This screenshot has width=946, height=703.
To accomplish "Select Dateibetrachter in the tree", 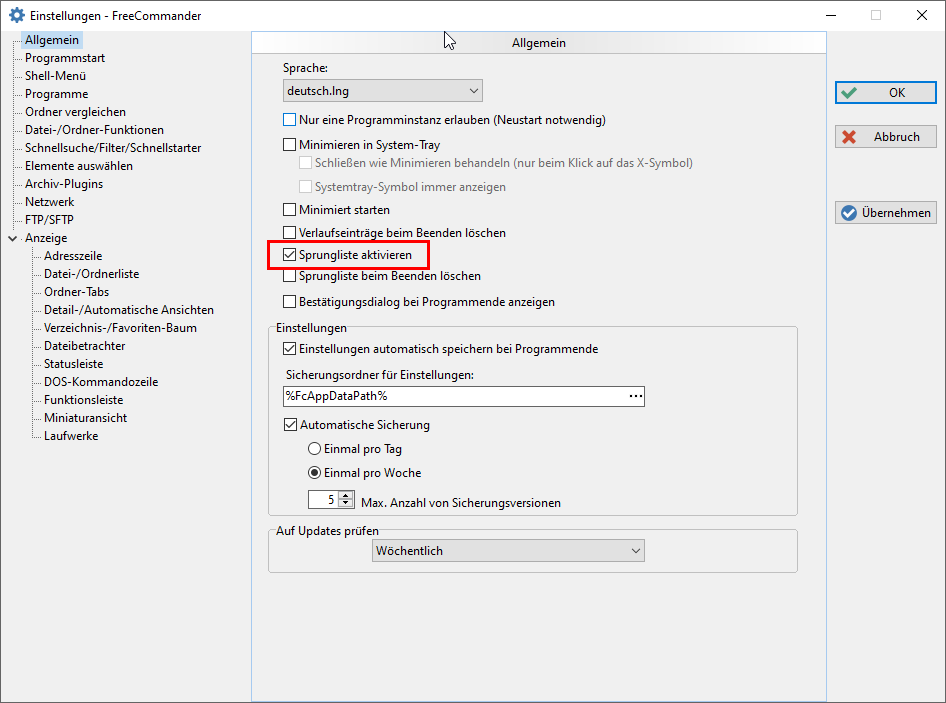I will click(x=84, y=346).
